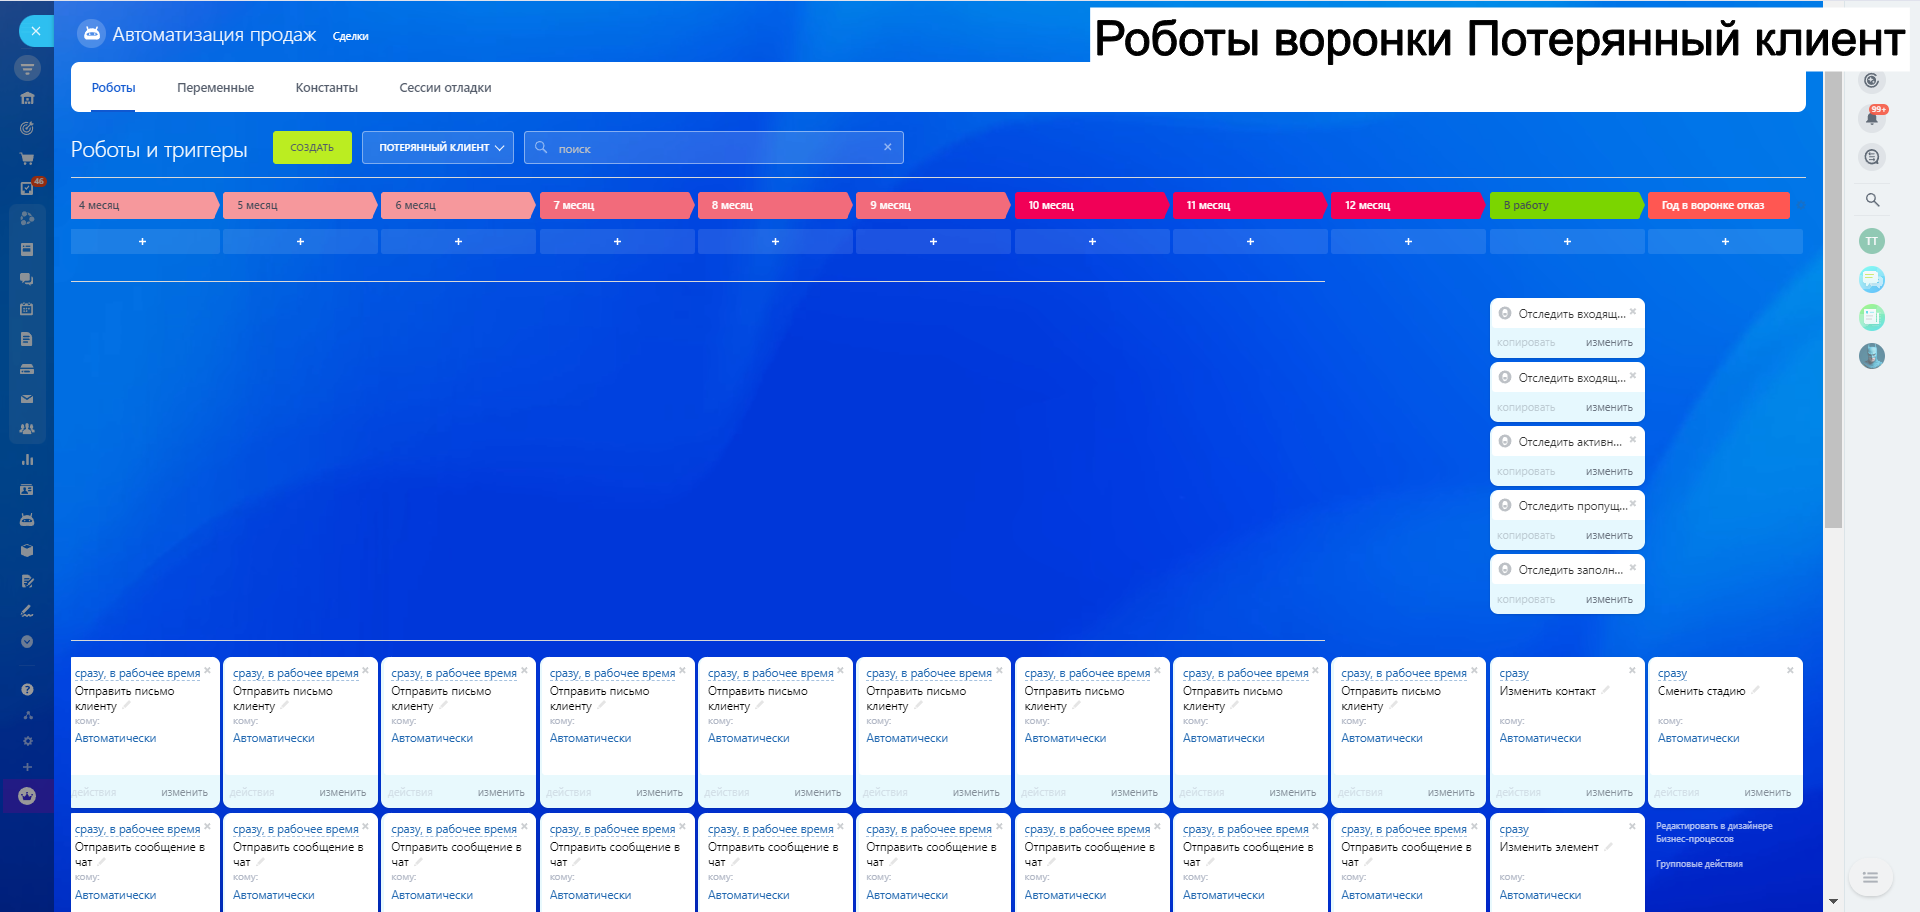Open the help question mark icon

point(27,689)
